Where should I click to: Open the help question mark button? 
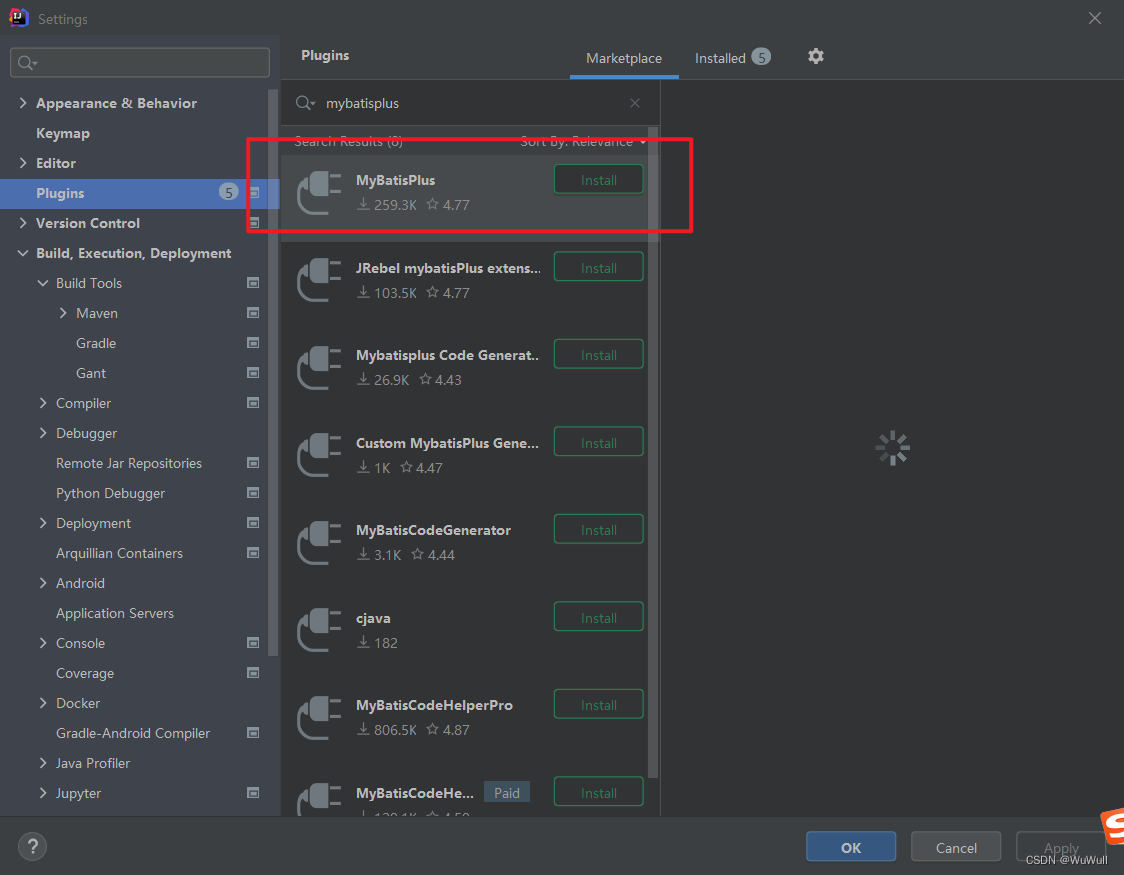pos(32,846)
